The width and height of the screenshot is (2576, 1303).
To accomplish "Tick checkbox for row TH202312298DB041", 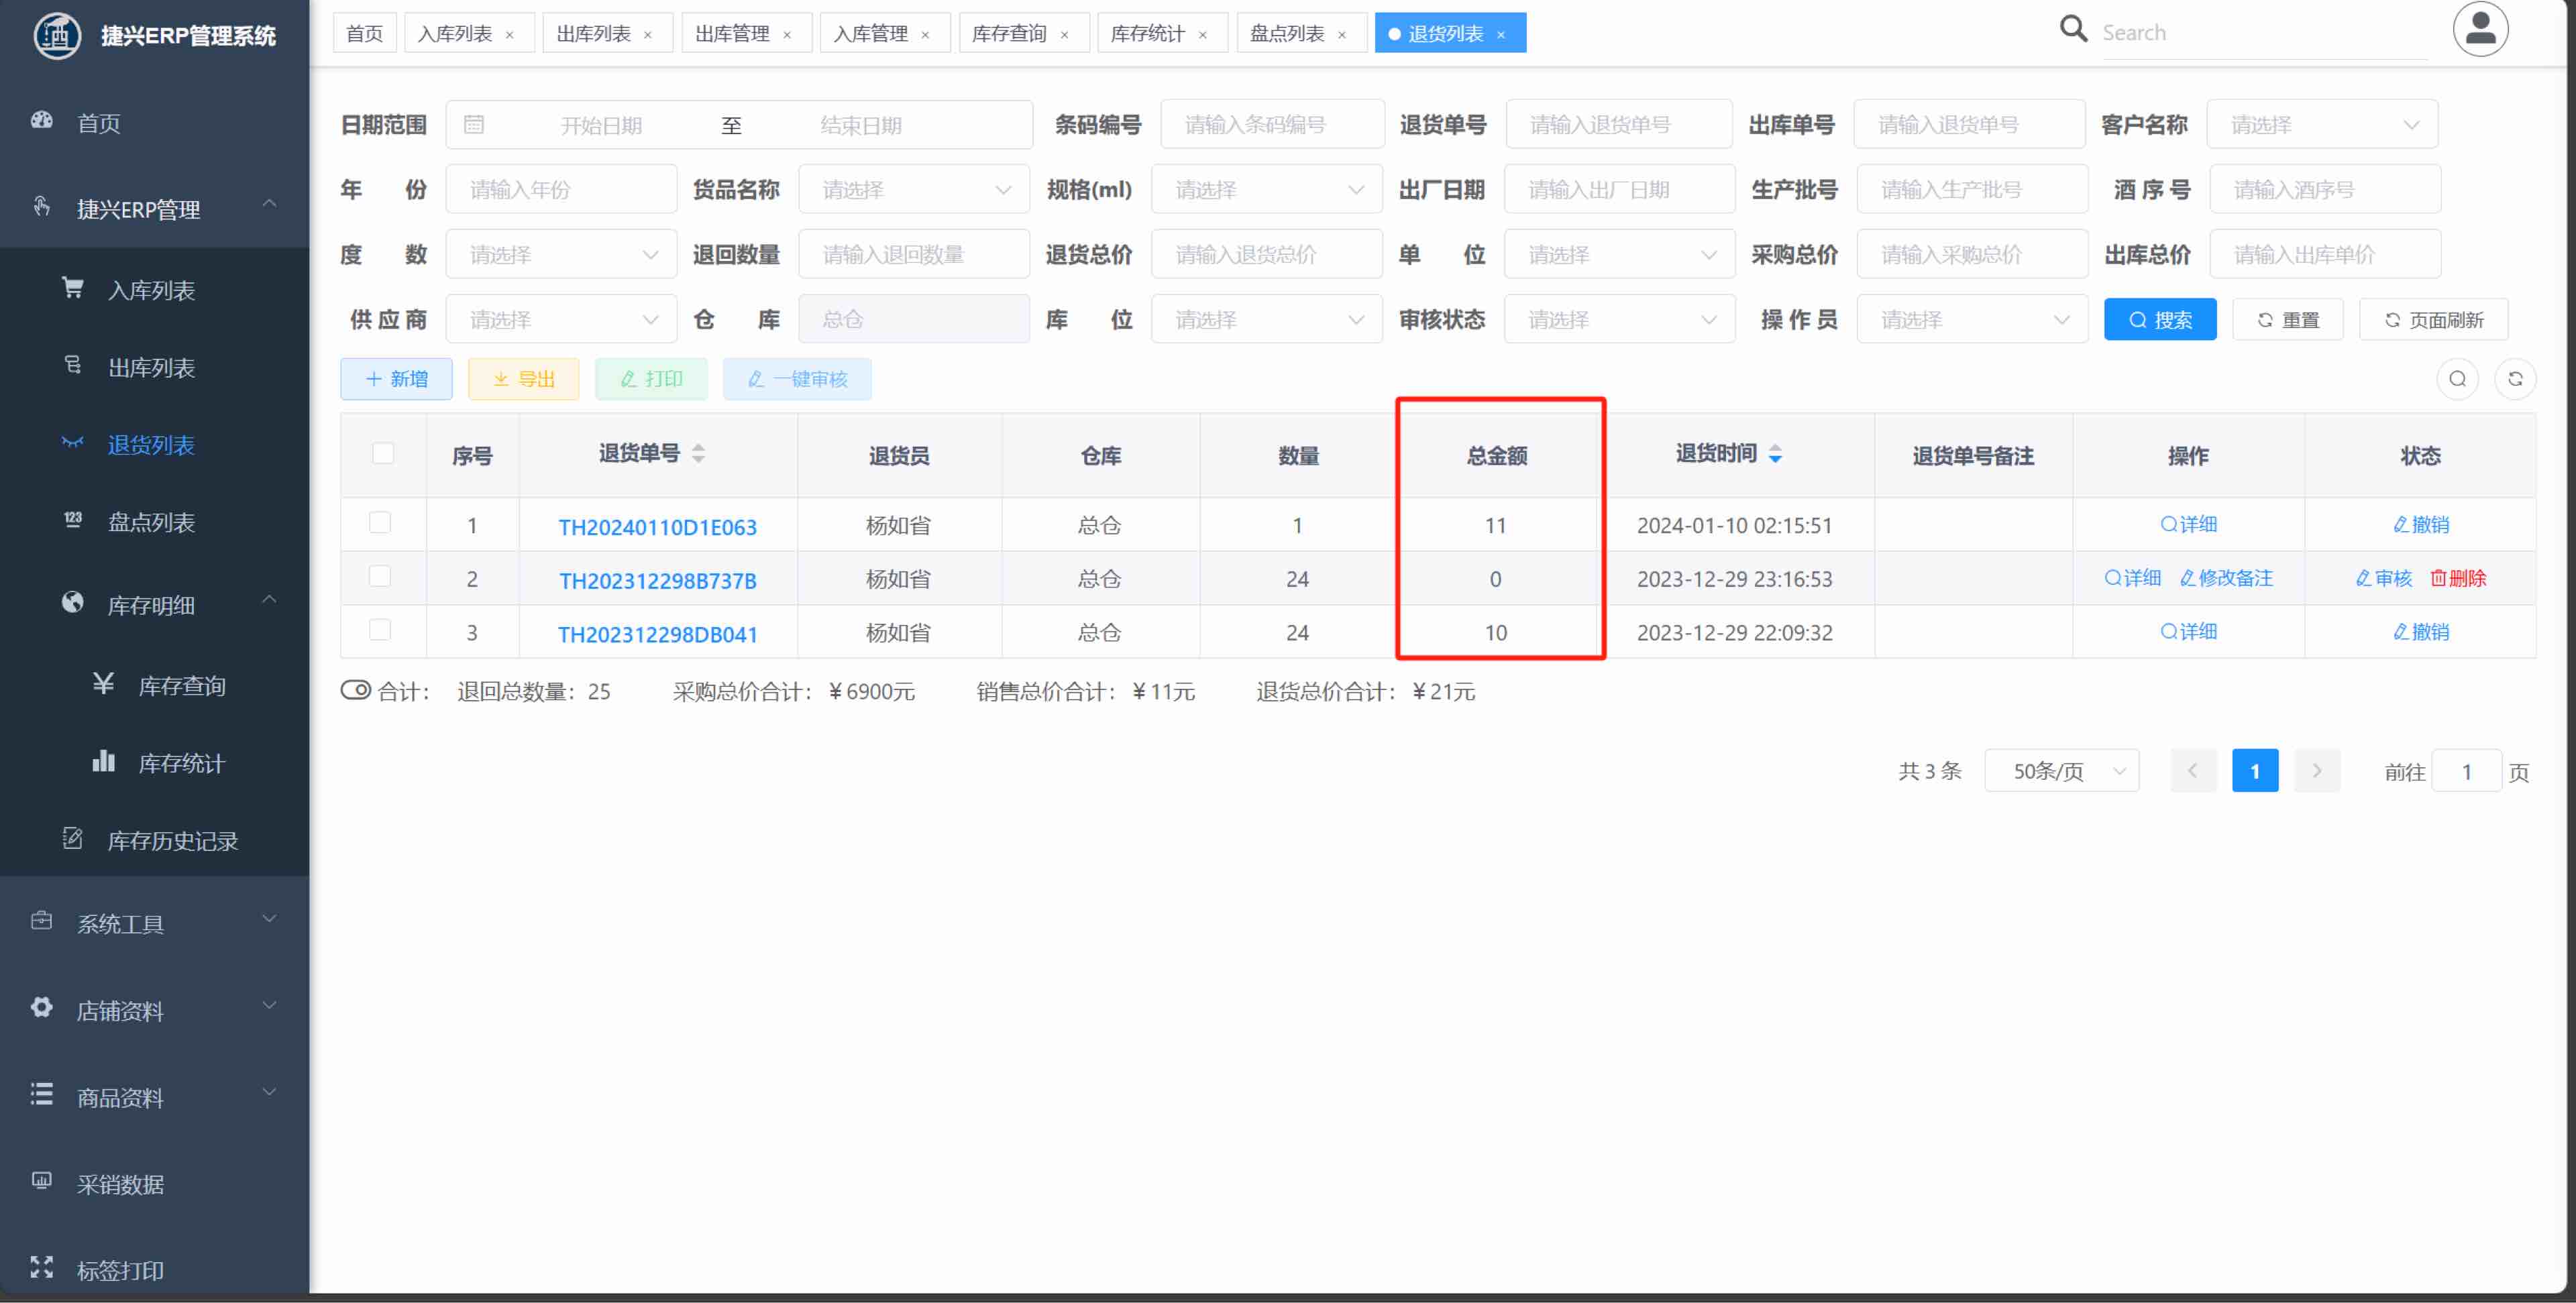I will tap(380, 629).
